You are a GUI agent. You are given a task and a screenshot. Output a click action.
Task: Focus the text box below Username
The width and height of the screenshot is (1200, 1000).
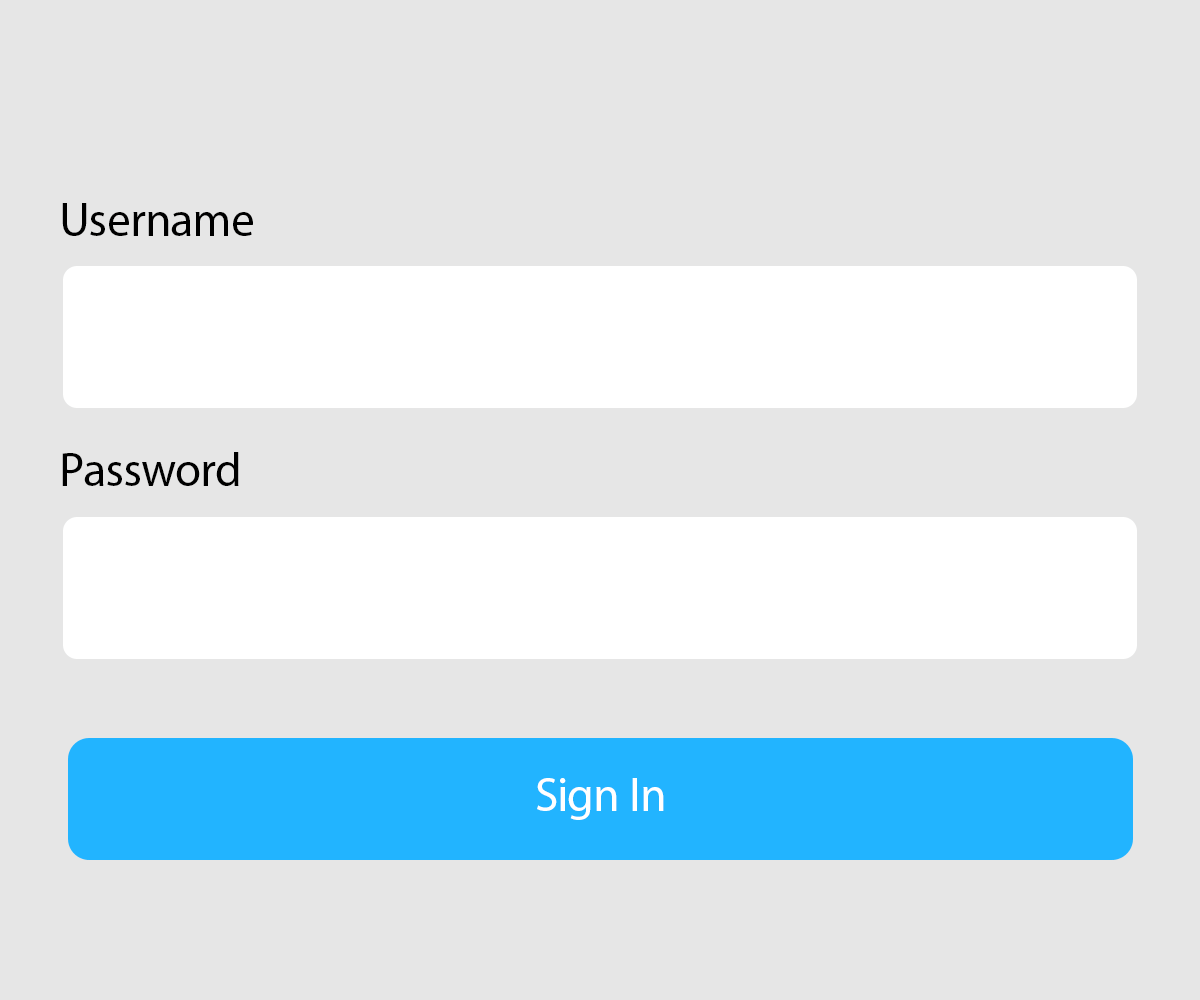600,337
